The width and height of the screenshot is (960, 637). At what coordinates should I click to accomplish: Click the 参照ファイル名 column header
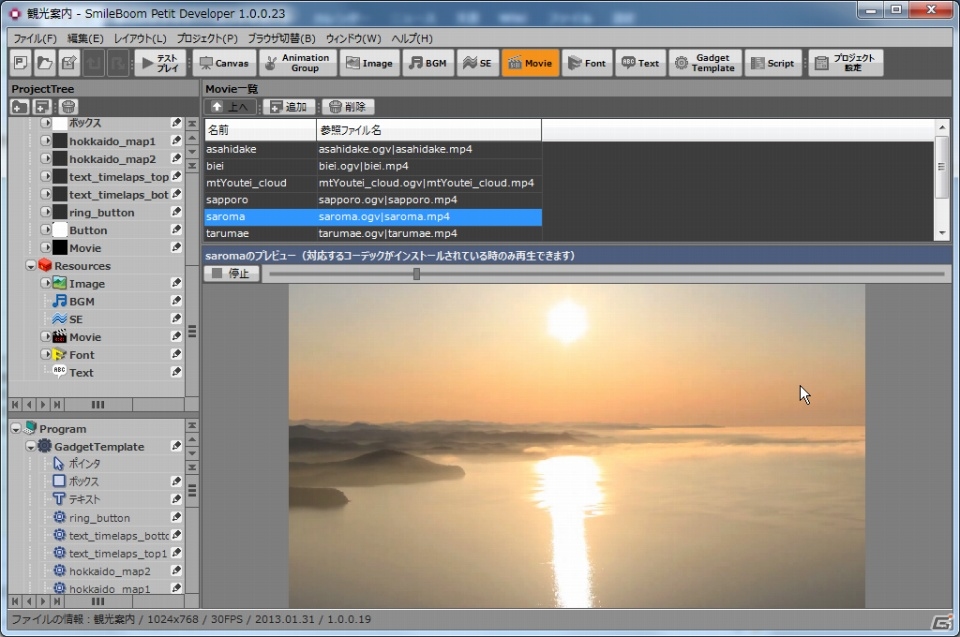[x=429, y=130]
